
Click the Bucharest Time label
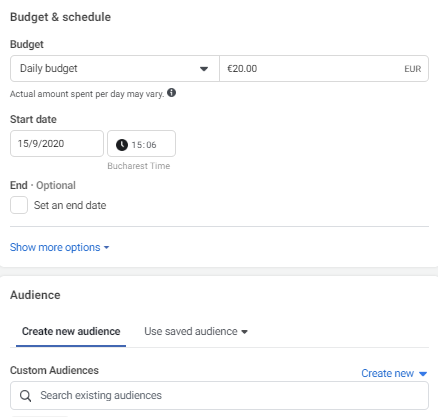click(139, 166)
